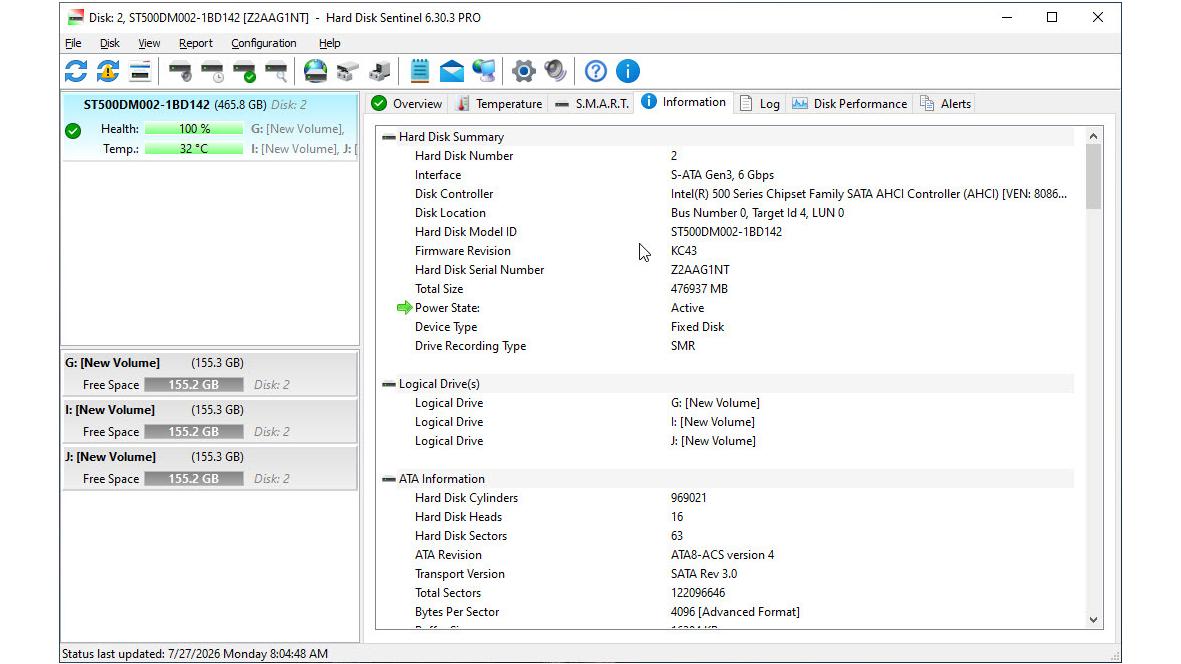Click the disk with clock icon
Screen dimensions: 1181x664
(x=212, y=72)
